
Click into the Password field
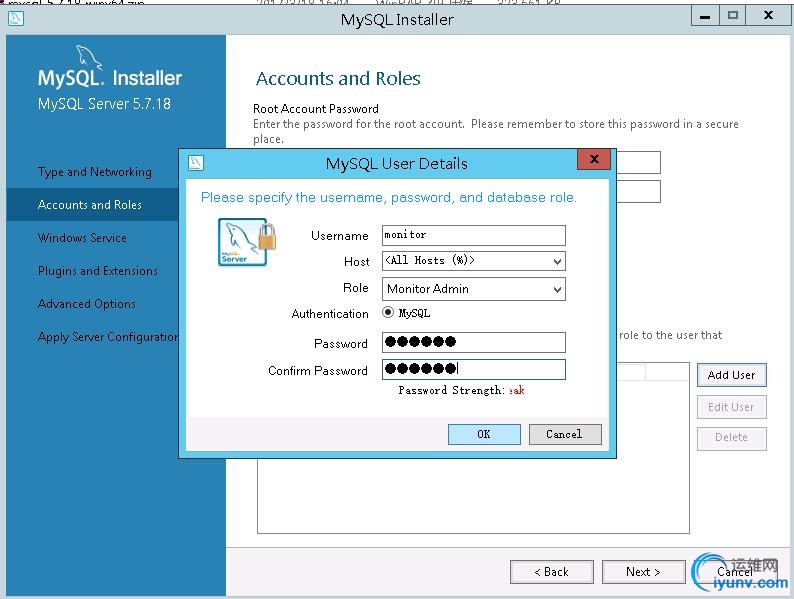(473, 342)
